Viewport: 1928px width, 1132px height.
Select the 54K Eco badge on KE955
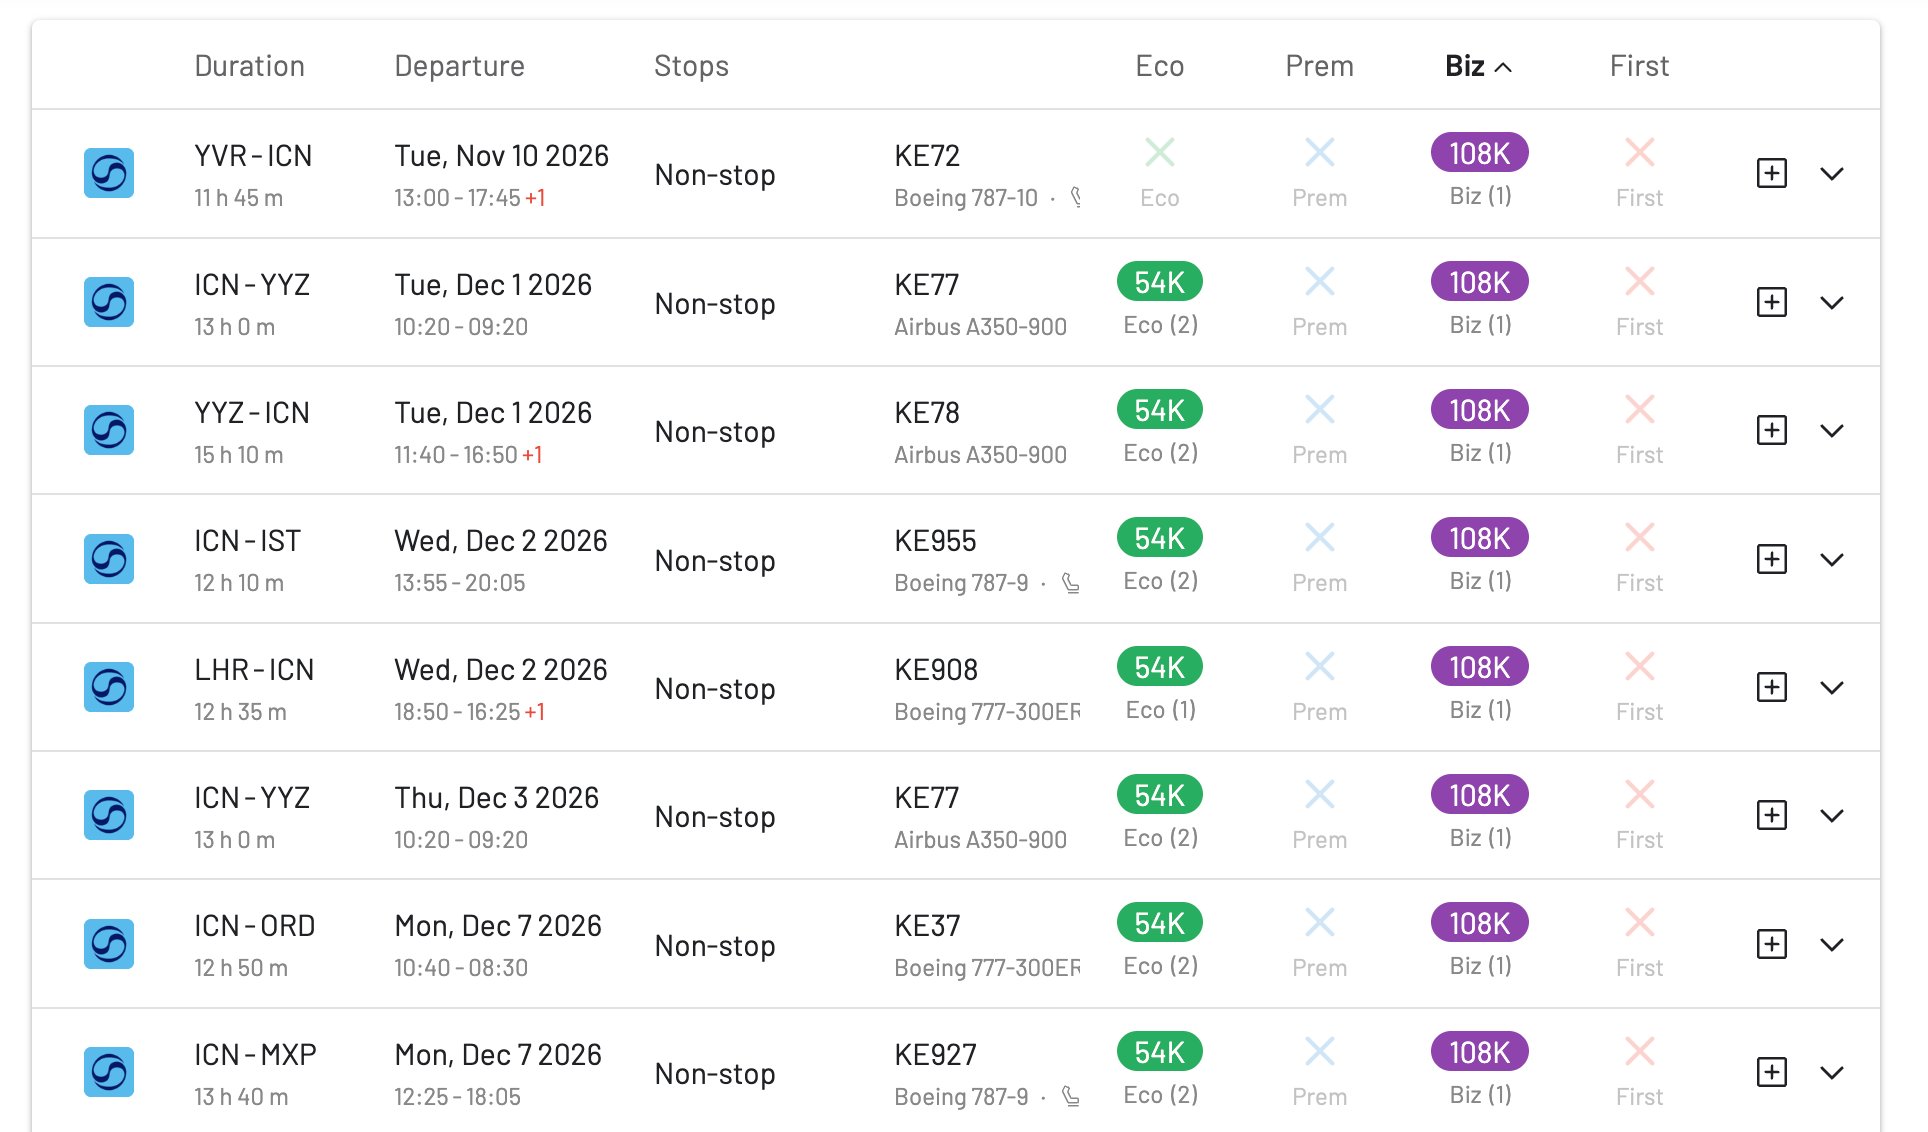[x=1158, y=537]
